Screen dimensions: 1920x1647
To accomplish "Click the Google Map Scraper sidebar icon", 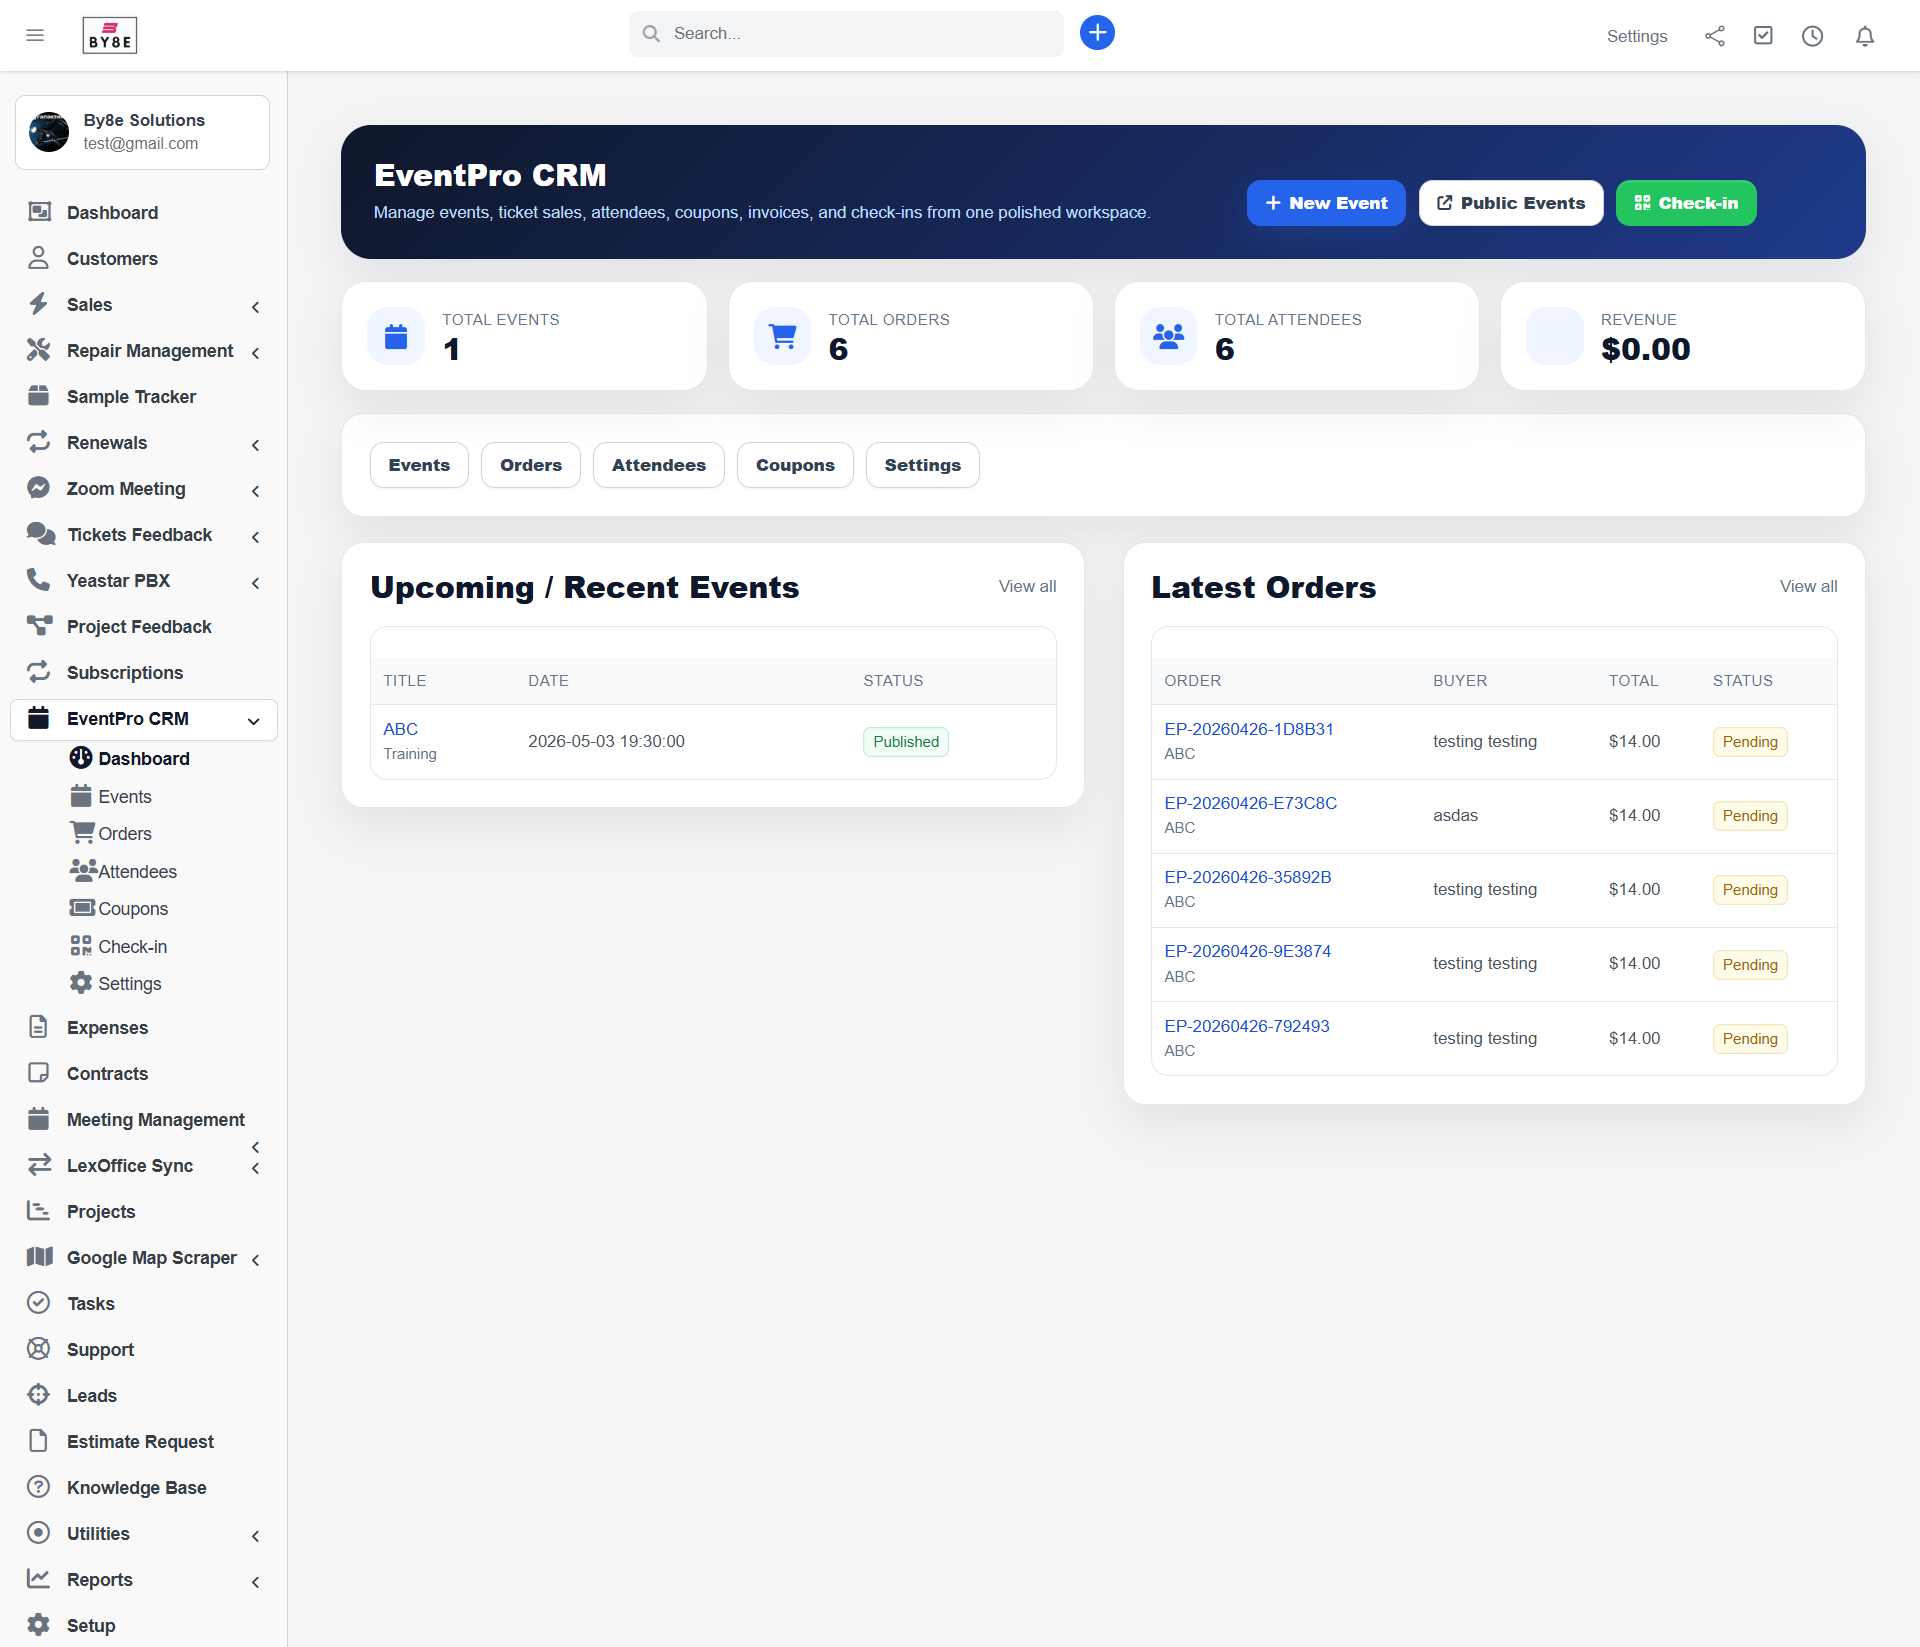I will coord(38,1257).
